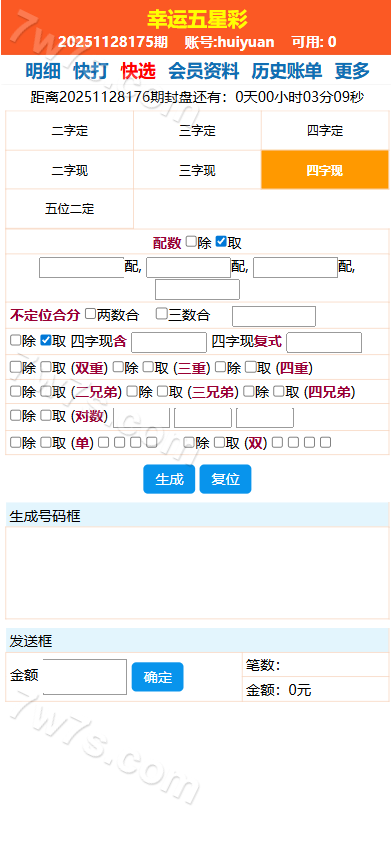Enable the 三数合 checkbox
This screenshot has height=846, width=391.
(162, 313)
